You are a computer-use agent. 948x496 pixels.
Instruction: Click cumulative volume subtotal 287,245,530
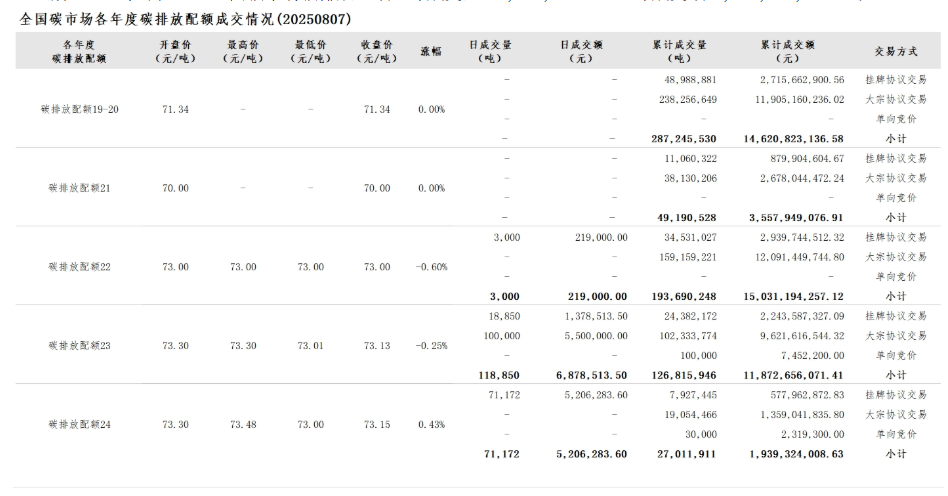coord(677,139)
